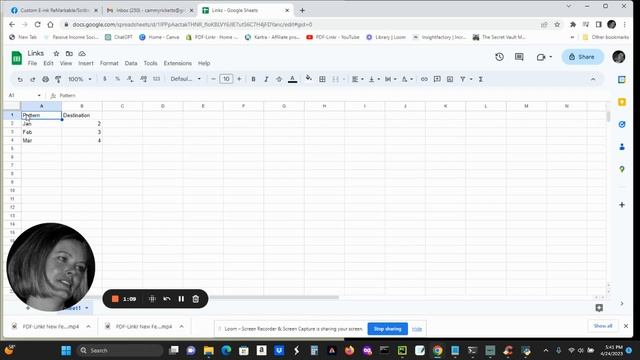
Task: Click the Share button
Action: point(582,57)
